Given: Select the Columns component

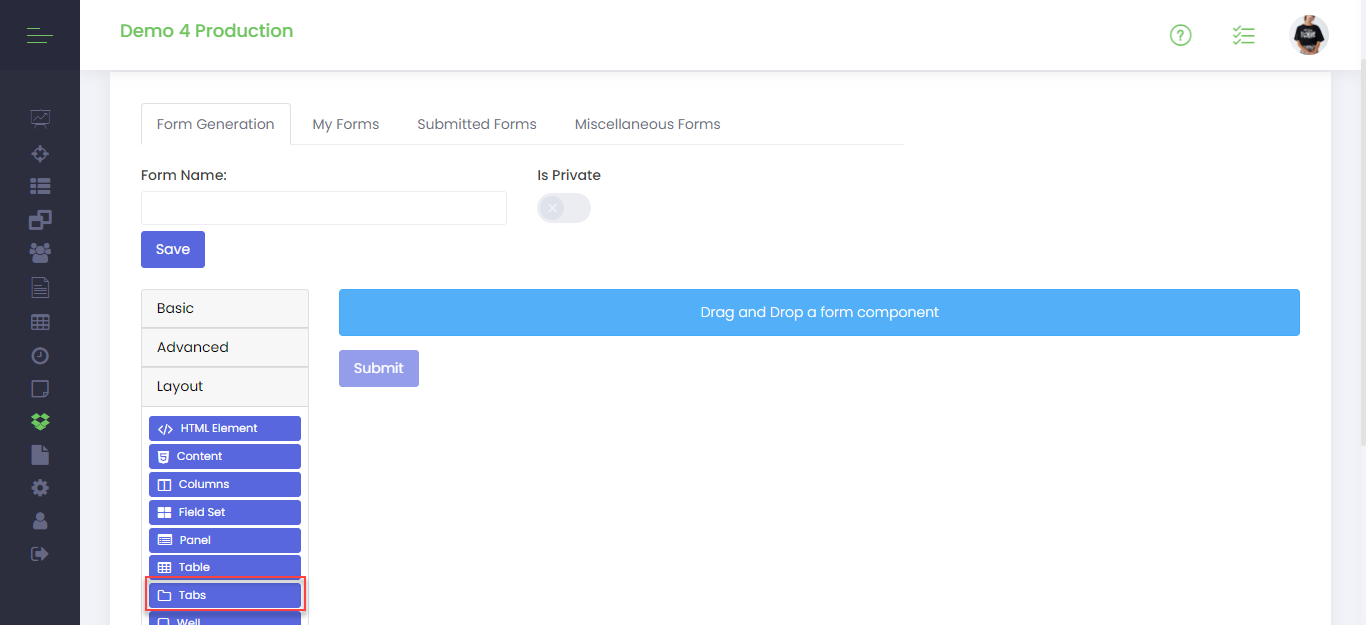Looking at the screenshot, I should pyautogui.click(x=225, y=484).
